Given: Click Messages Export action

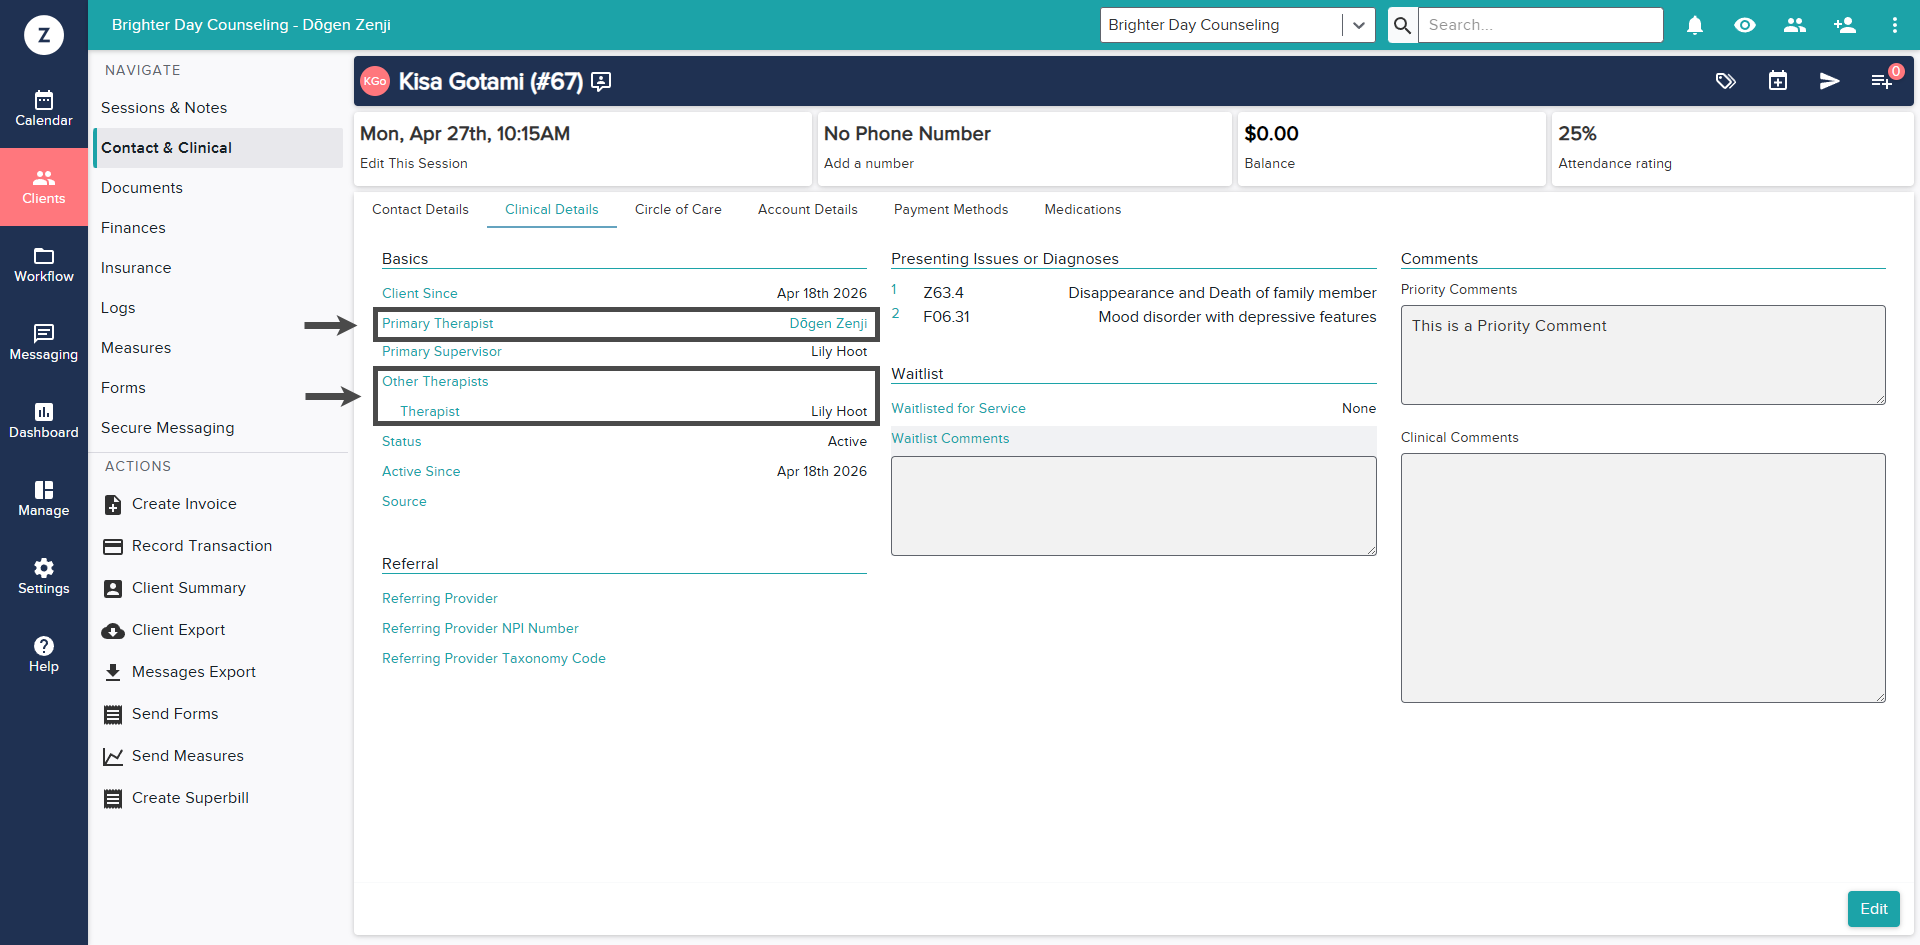Looking at the screenshot, I should point(180,672).
